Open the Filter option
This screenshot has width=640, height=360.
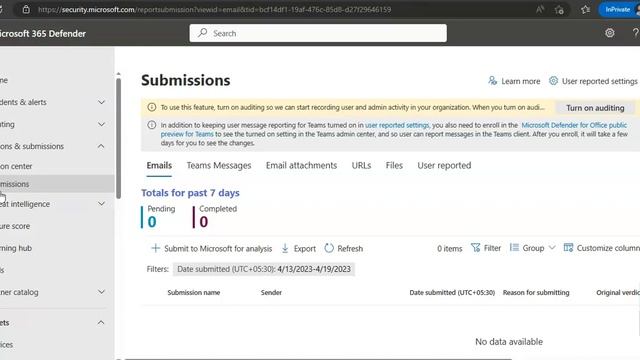(x=492, y=248)
